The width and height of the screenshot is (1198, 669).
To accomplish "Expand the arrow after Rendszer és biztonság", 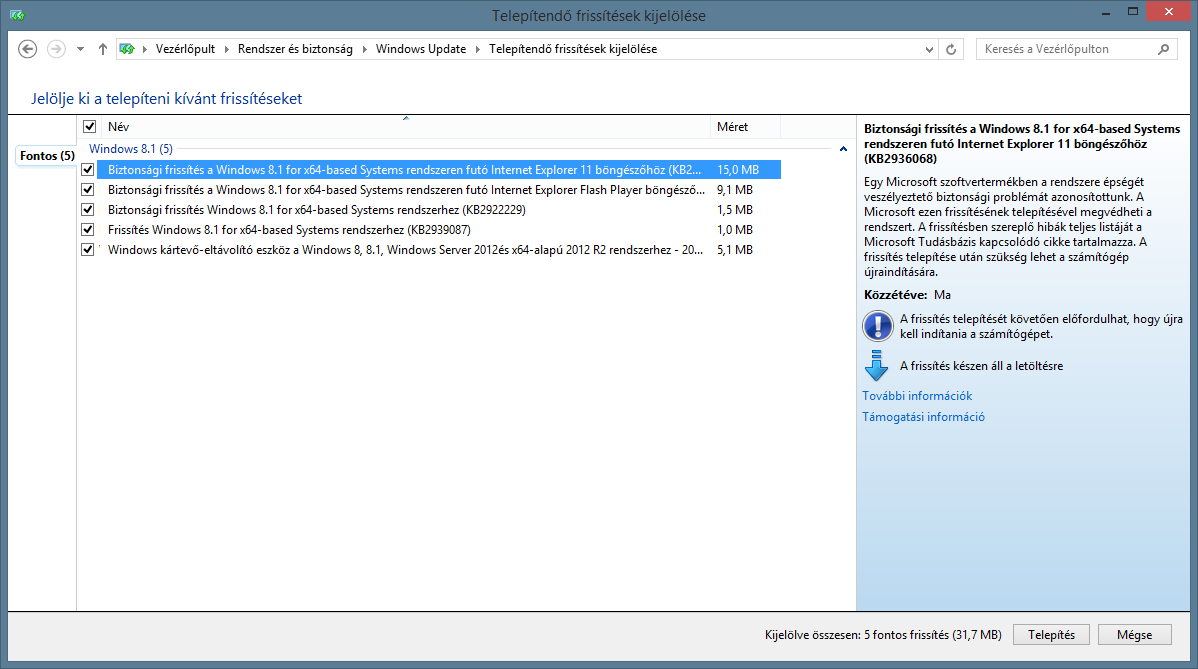I will tap(364, 50).
